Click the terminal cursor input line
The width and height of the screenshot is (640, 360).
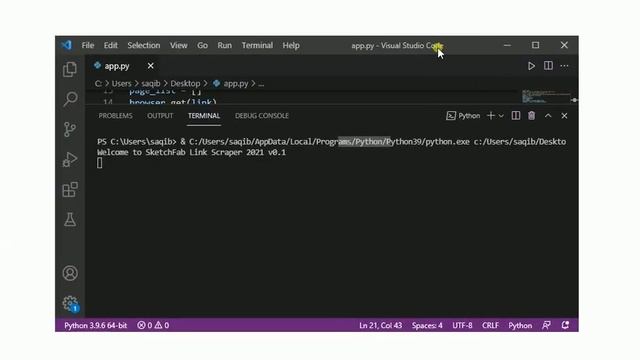[100, 163]
